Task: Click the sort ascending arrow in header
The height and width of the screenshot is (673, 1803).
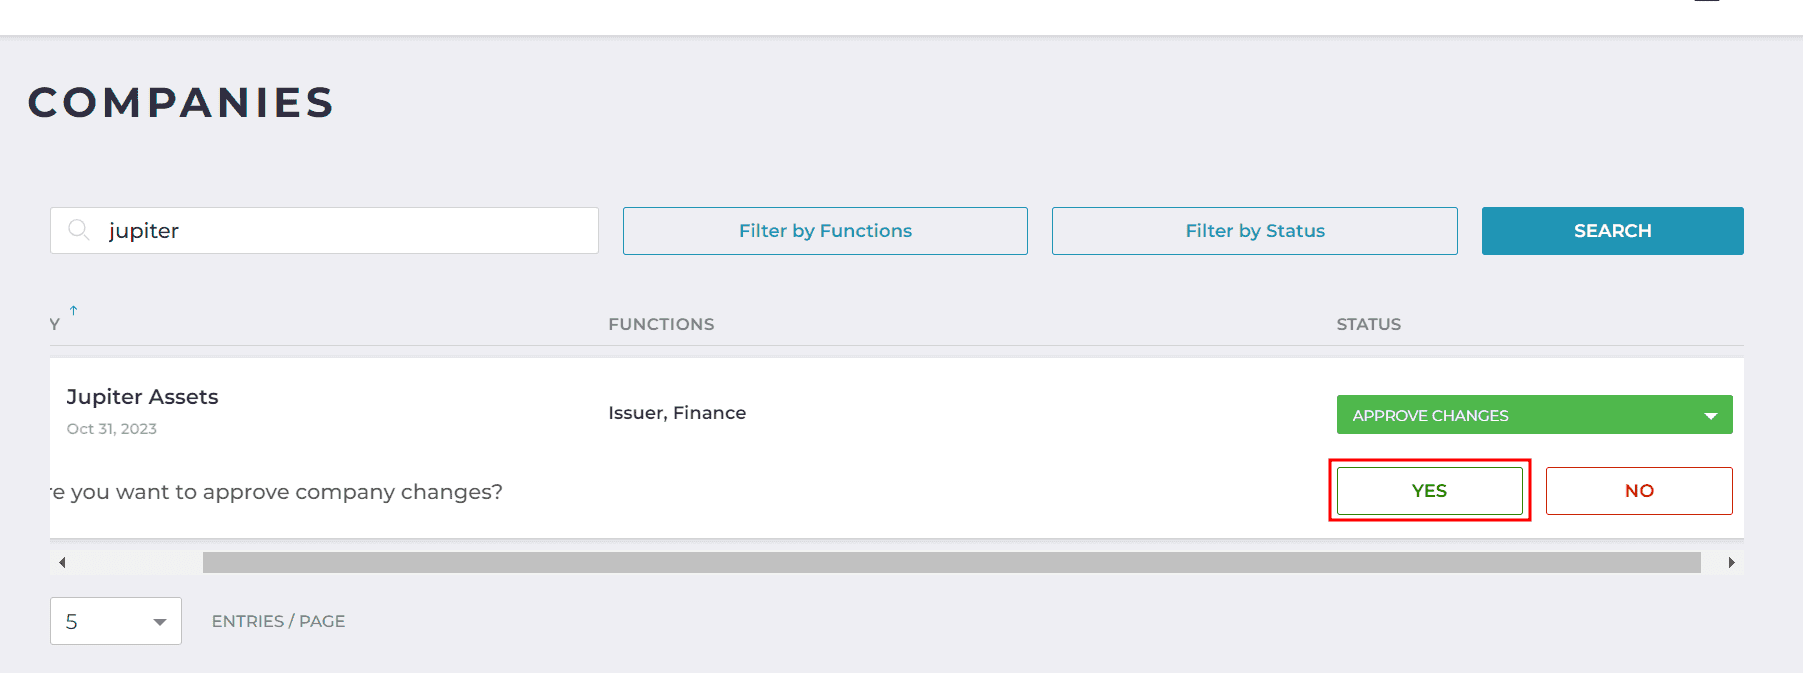Action: click(x=73, y=311)
